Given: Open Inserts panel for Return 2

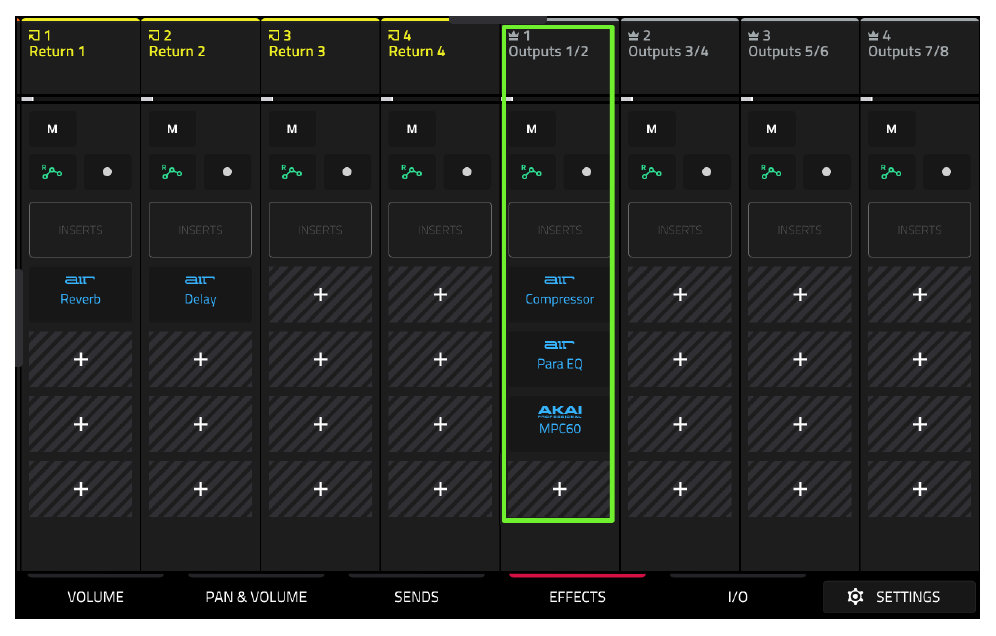Looking at the screenshot, I should 200,230.
